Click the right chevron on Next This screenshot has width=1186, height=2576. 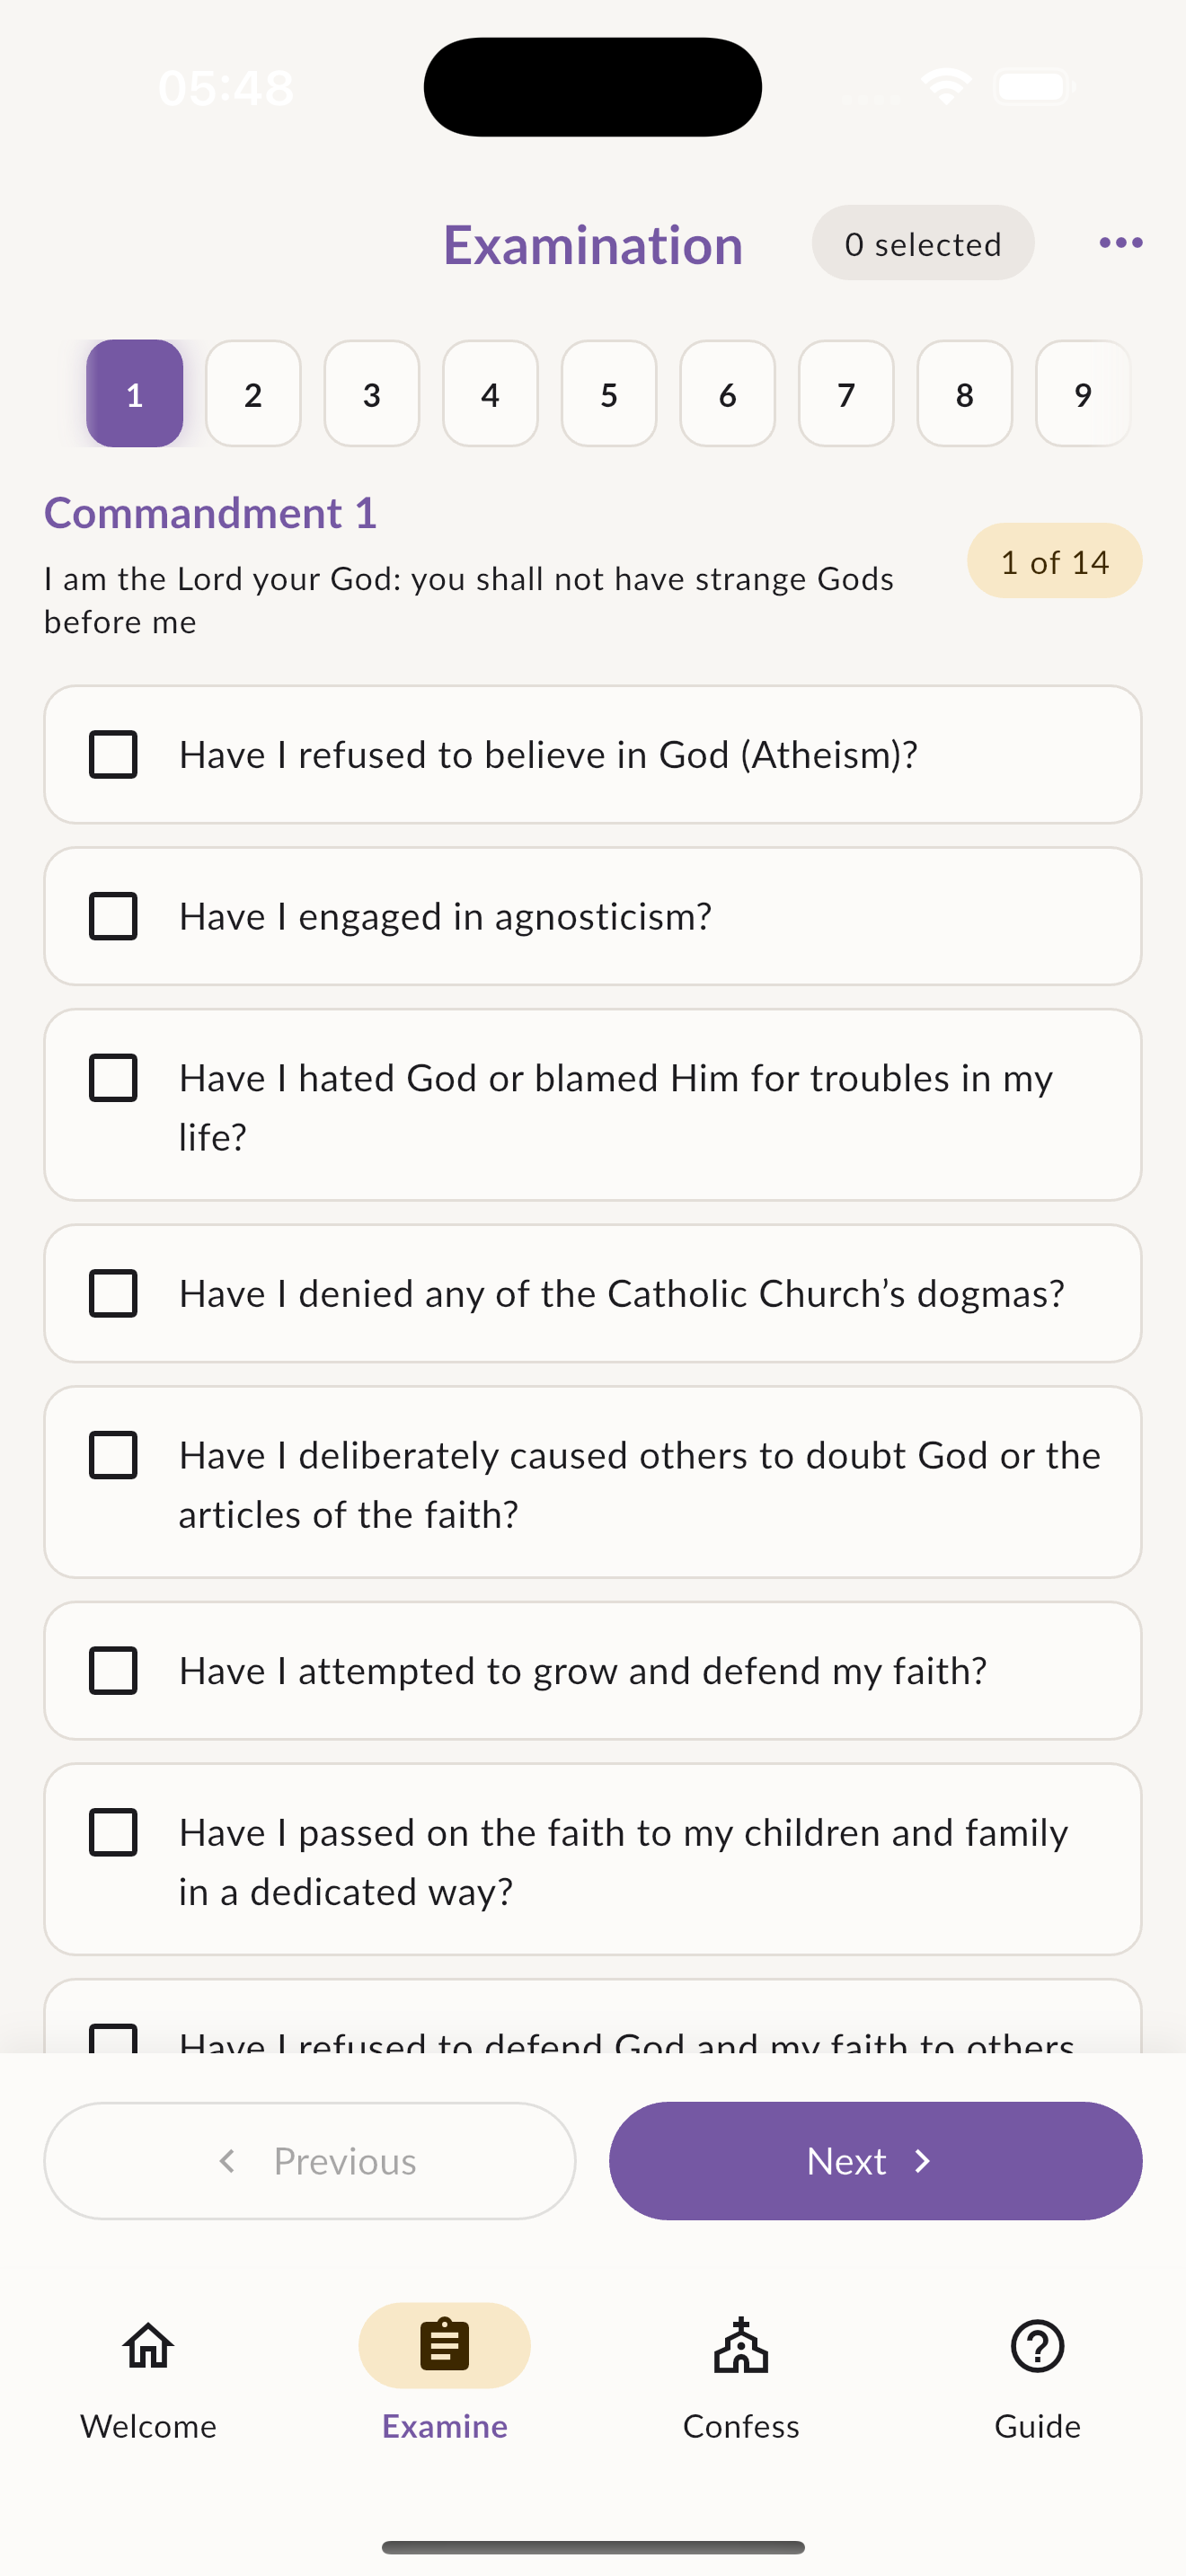[x=923, y=2162]
